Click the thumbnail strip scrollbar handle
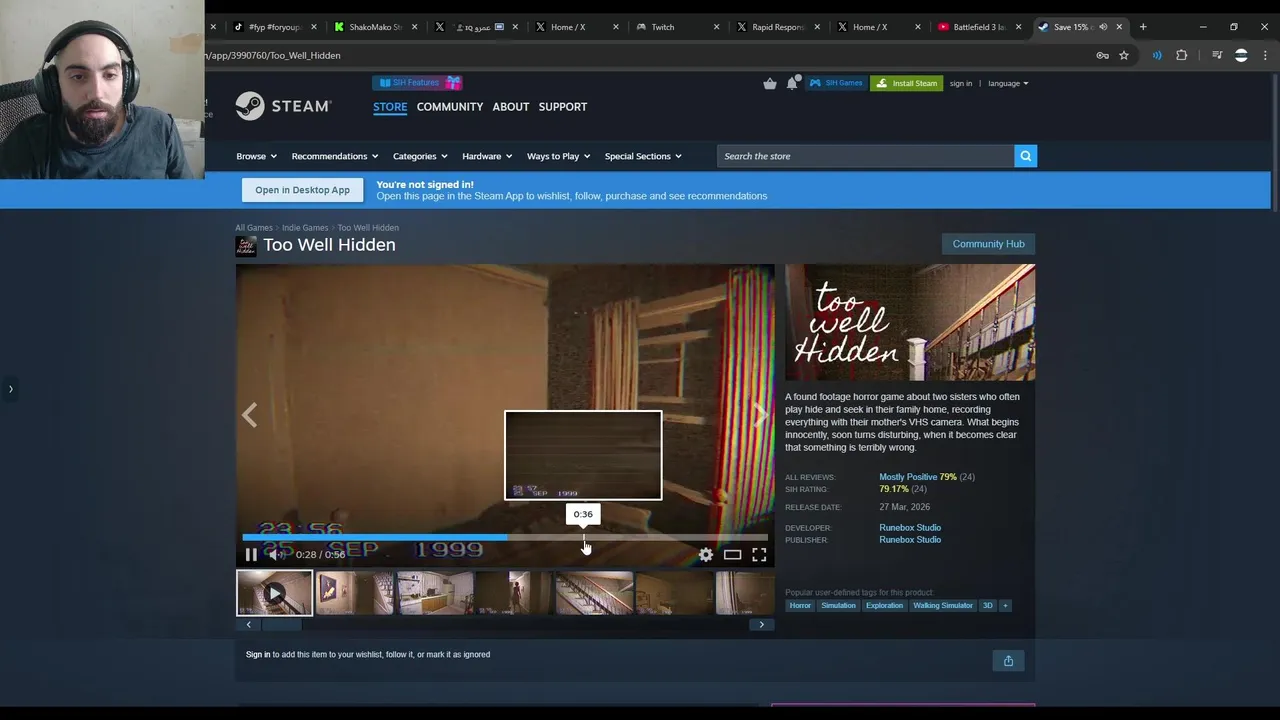Screen dimensions: 1280x720 282,625
